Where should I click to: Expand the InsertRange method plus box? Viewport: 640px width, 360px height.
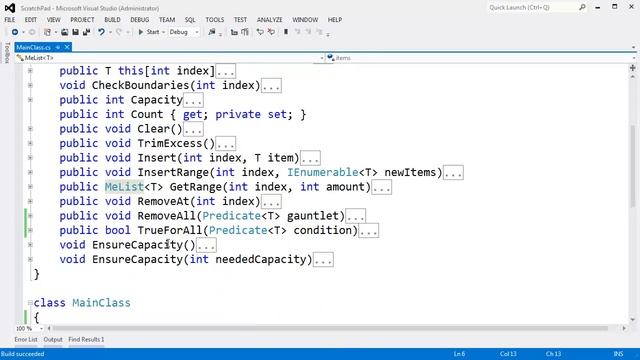tap(30, 172)
